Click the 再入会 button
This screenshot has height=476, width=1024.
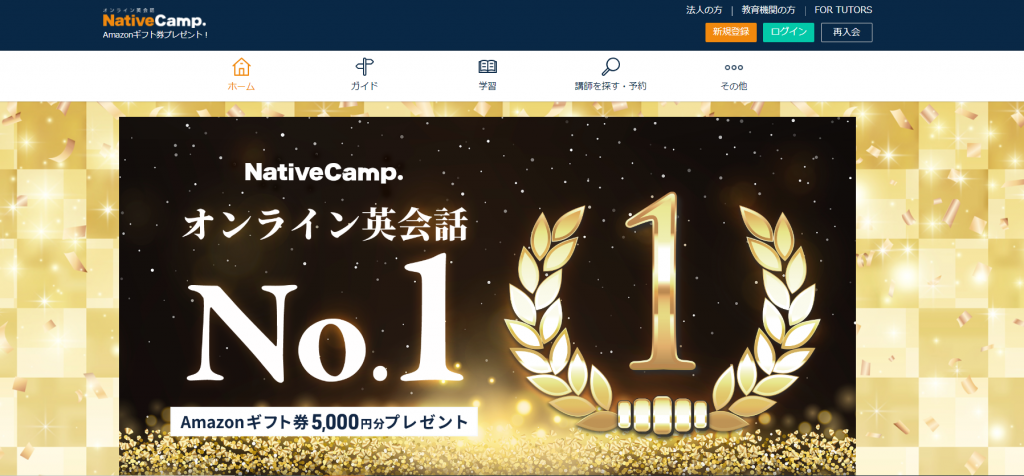click(x=846, y=32)
